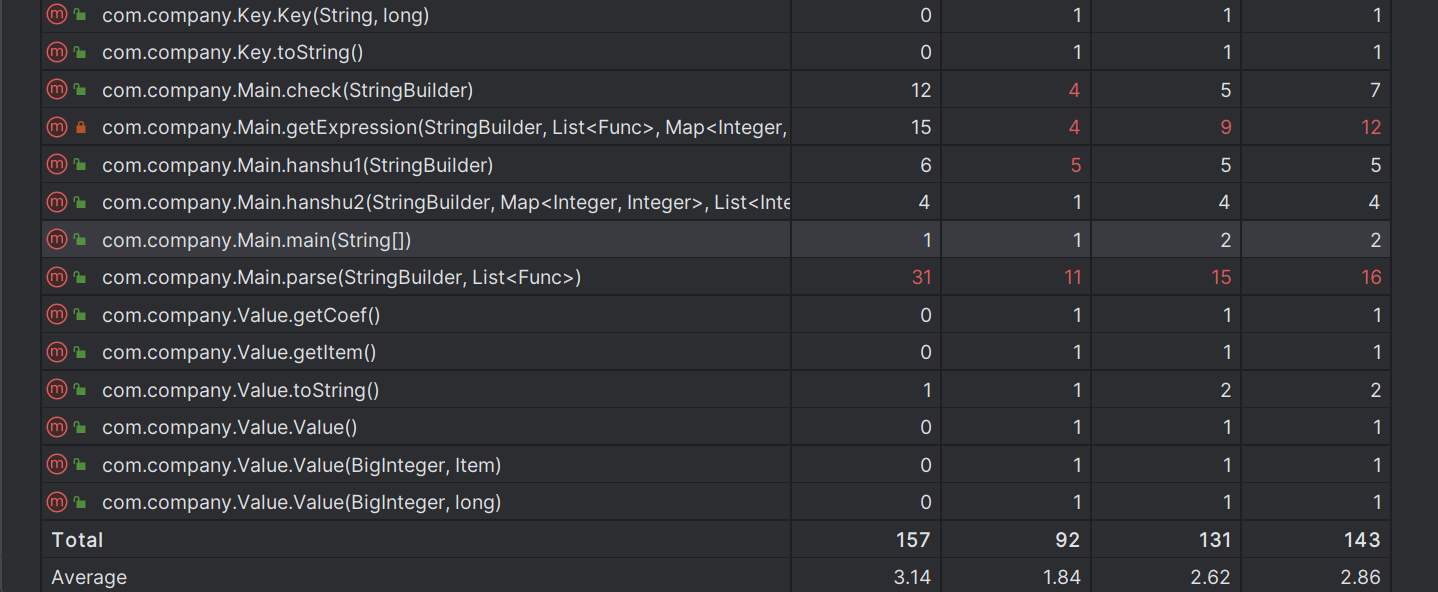Click the method icon for Value.Value(BigInteger, long)

click(x=57, y=502)
